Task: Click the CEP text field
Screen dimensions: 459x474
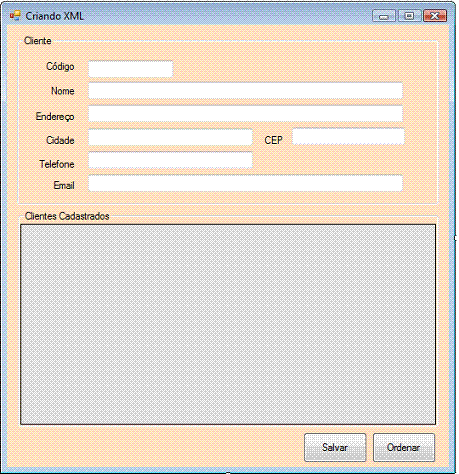Action: (348, 136)
